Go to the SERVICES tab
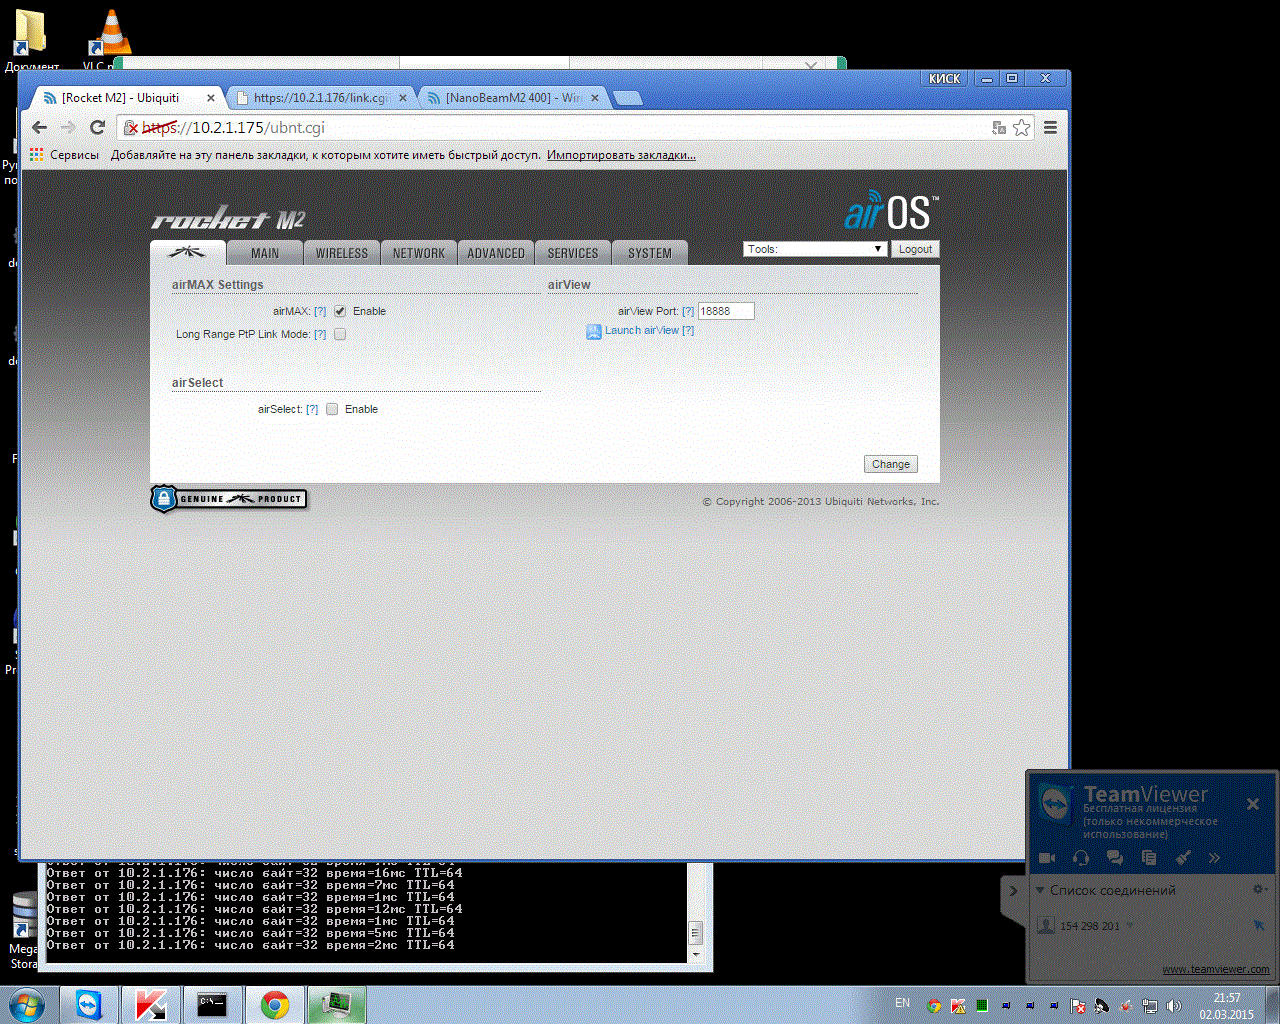Screen dimensions: 1280x1024 pyautogui.click(x=573, y=253)
